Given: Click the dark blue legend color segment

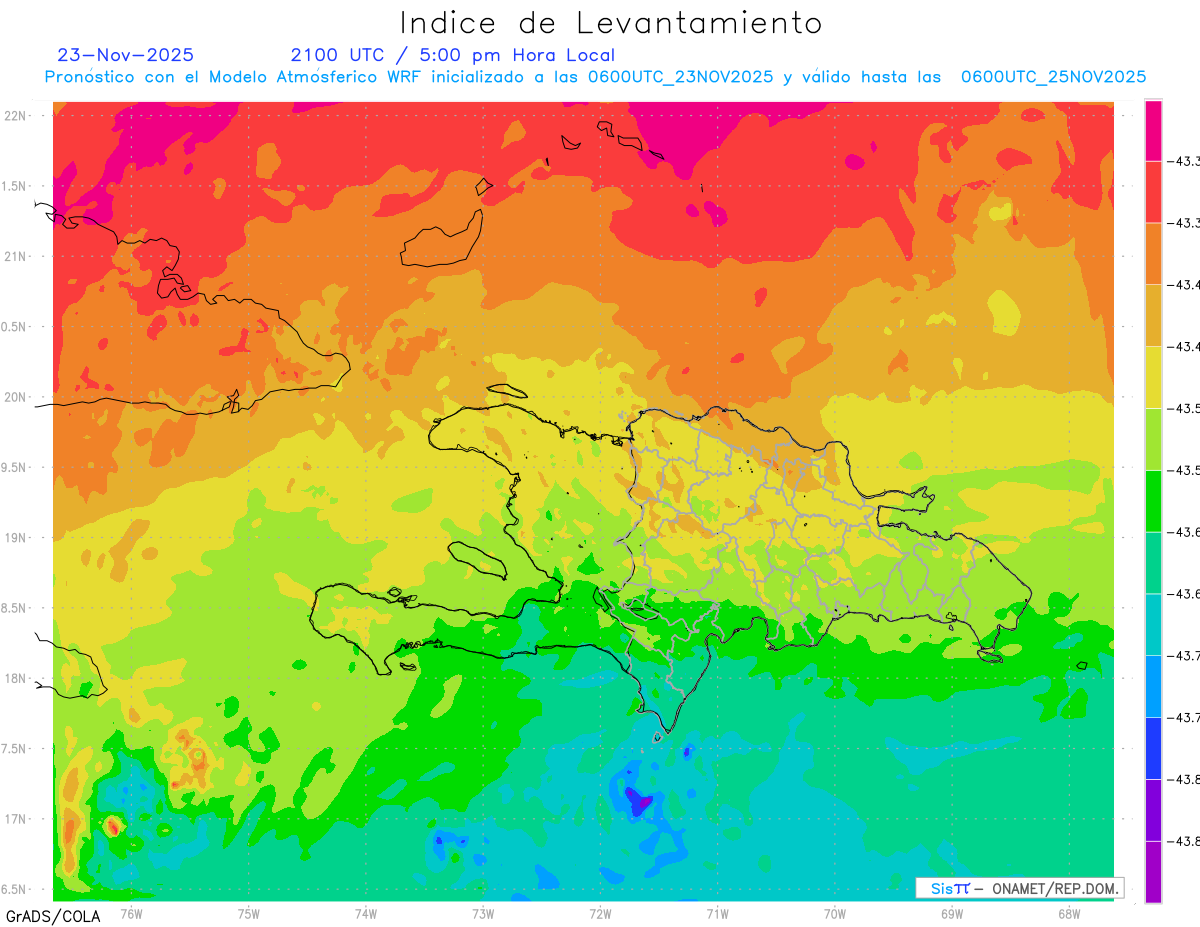Looking at the screenshot, I should tap(1153, 748).
